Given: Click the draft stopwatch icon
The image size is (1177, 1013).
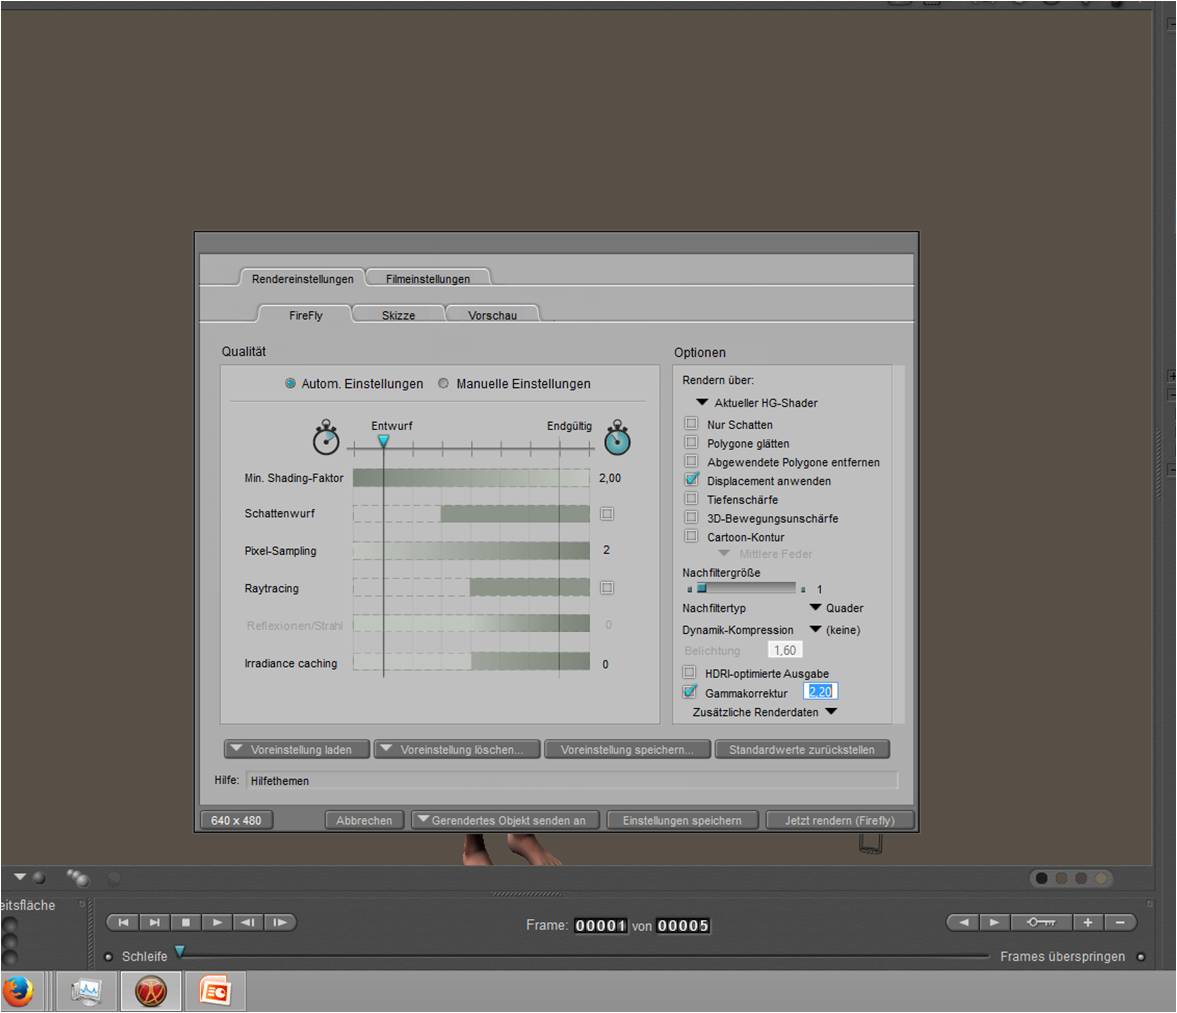Looking at the screenshot, I should click(x=326, y=438).
